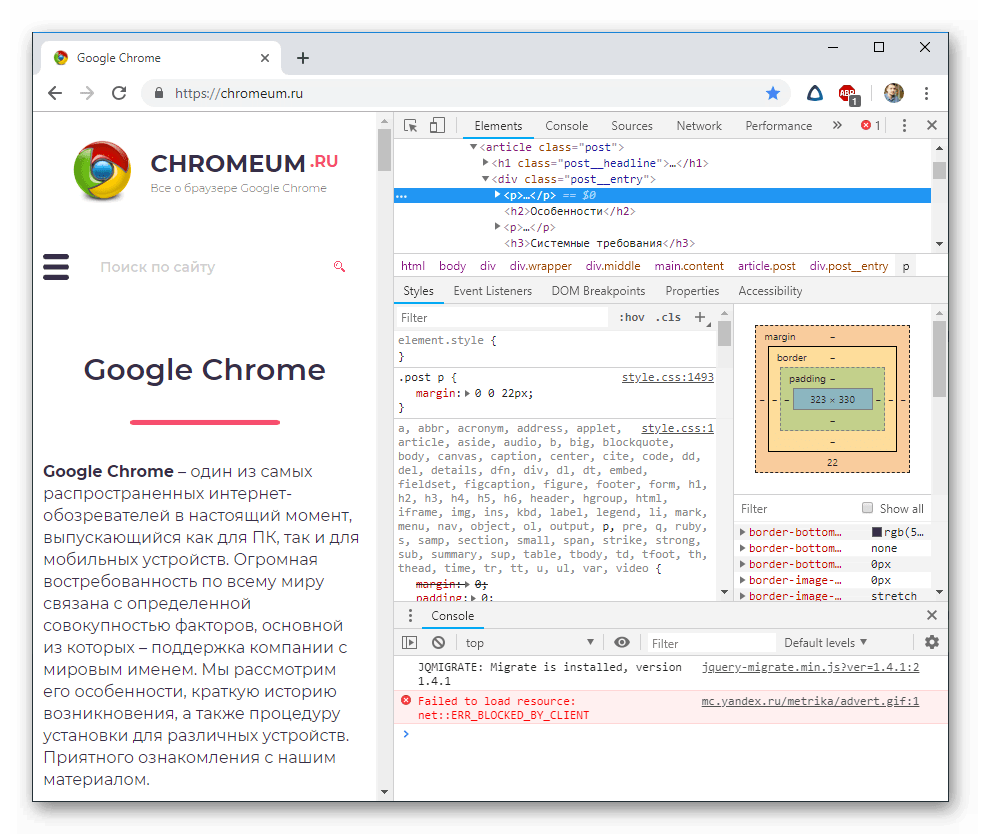
Task: Bookmark this page with the star
Action: (x=773, y=93)
